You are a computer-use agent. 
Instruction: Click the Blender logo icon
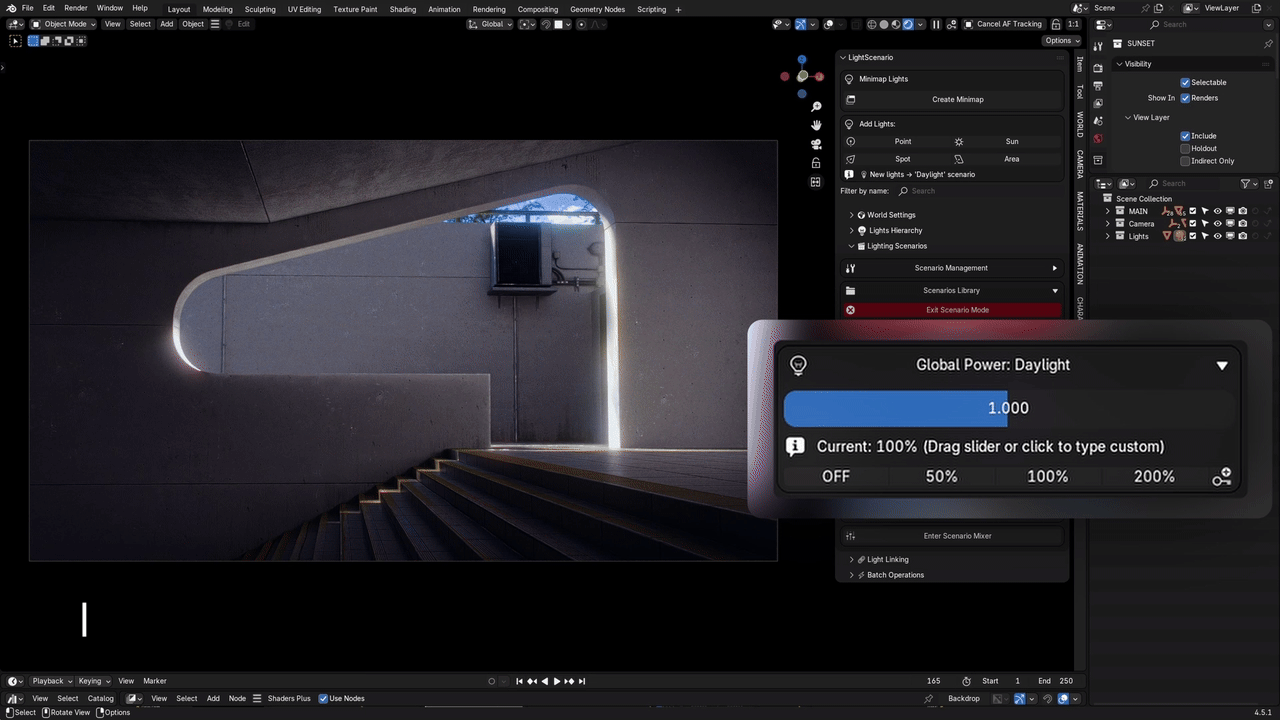click(x=10, y=8)
